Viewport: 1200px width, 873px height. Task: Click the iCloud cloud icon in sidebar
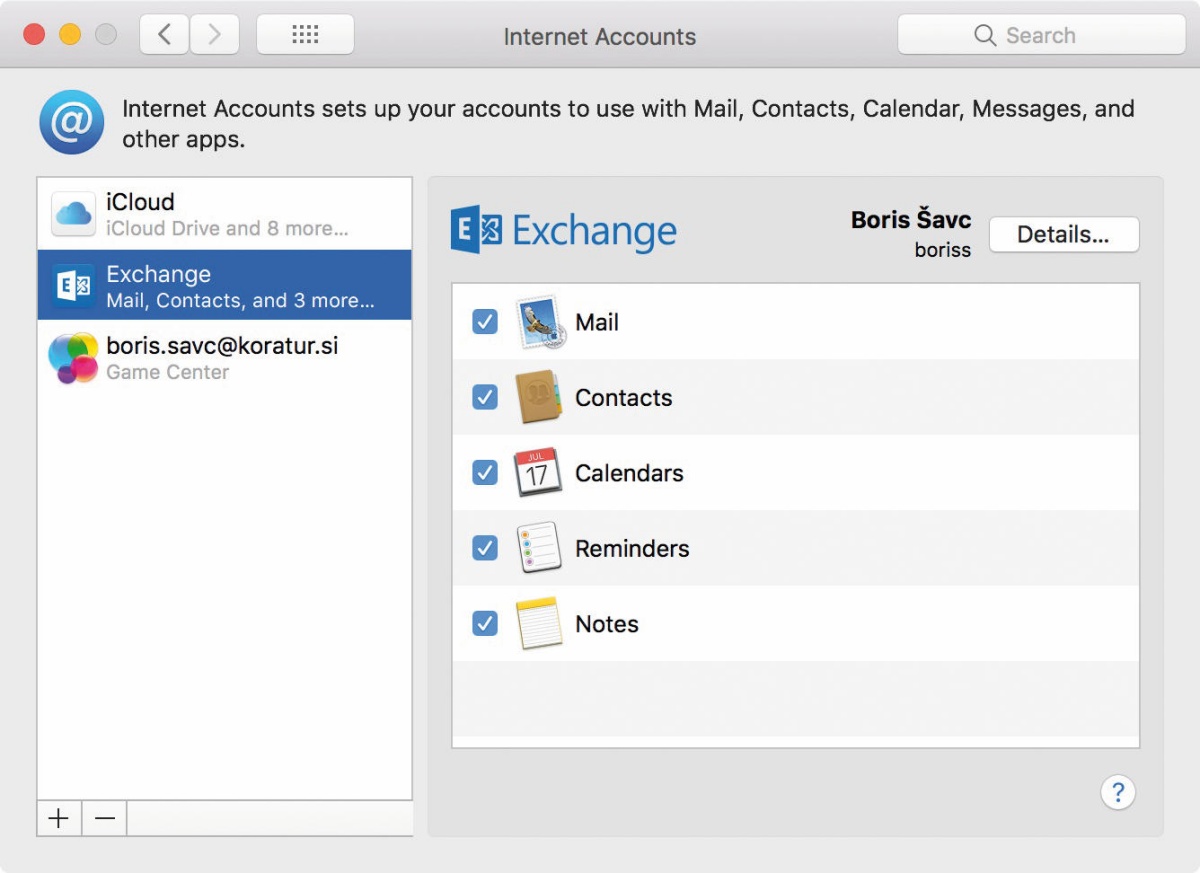[74, 213]
